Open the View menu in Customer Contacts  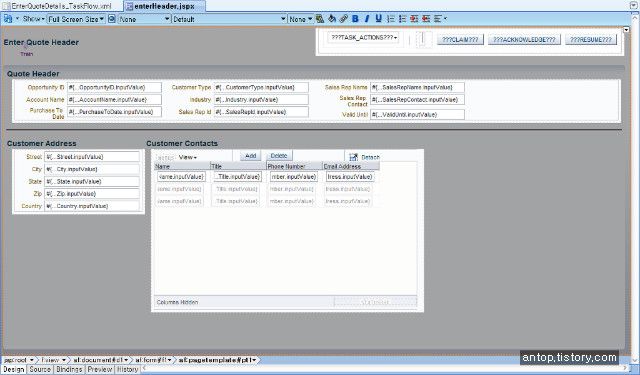click(x=188, y=157)
